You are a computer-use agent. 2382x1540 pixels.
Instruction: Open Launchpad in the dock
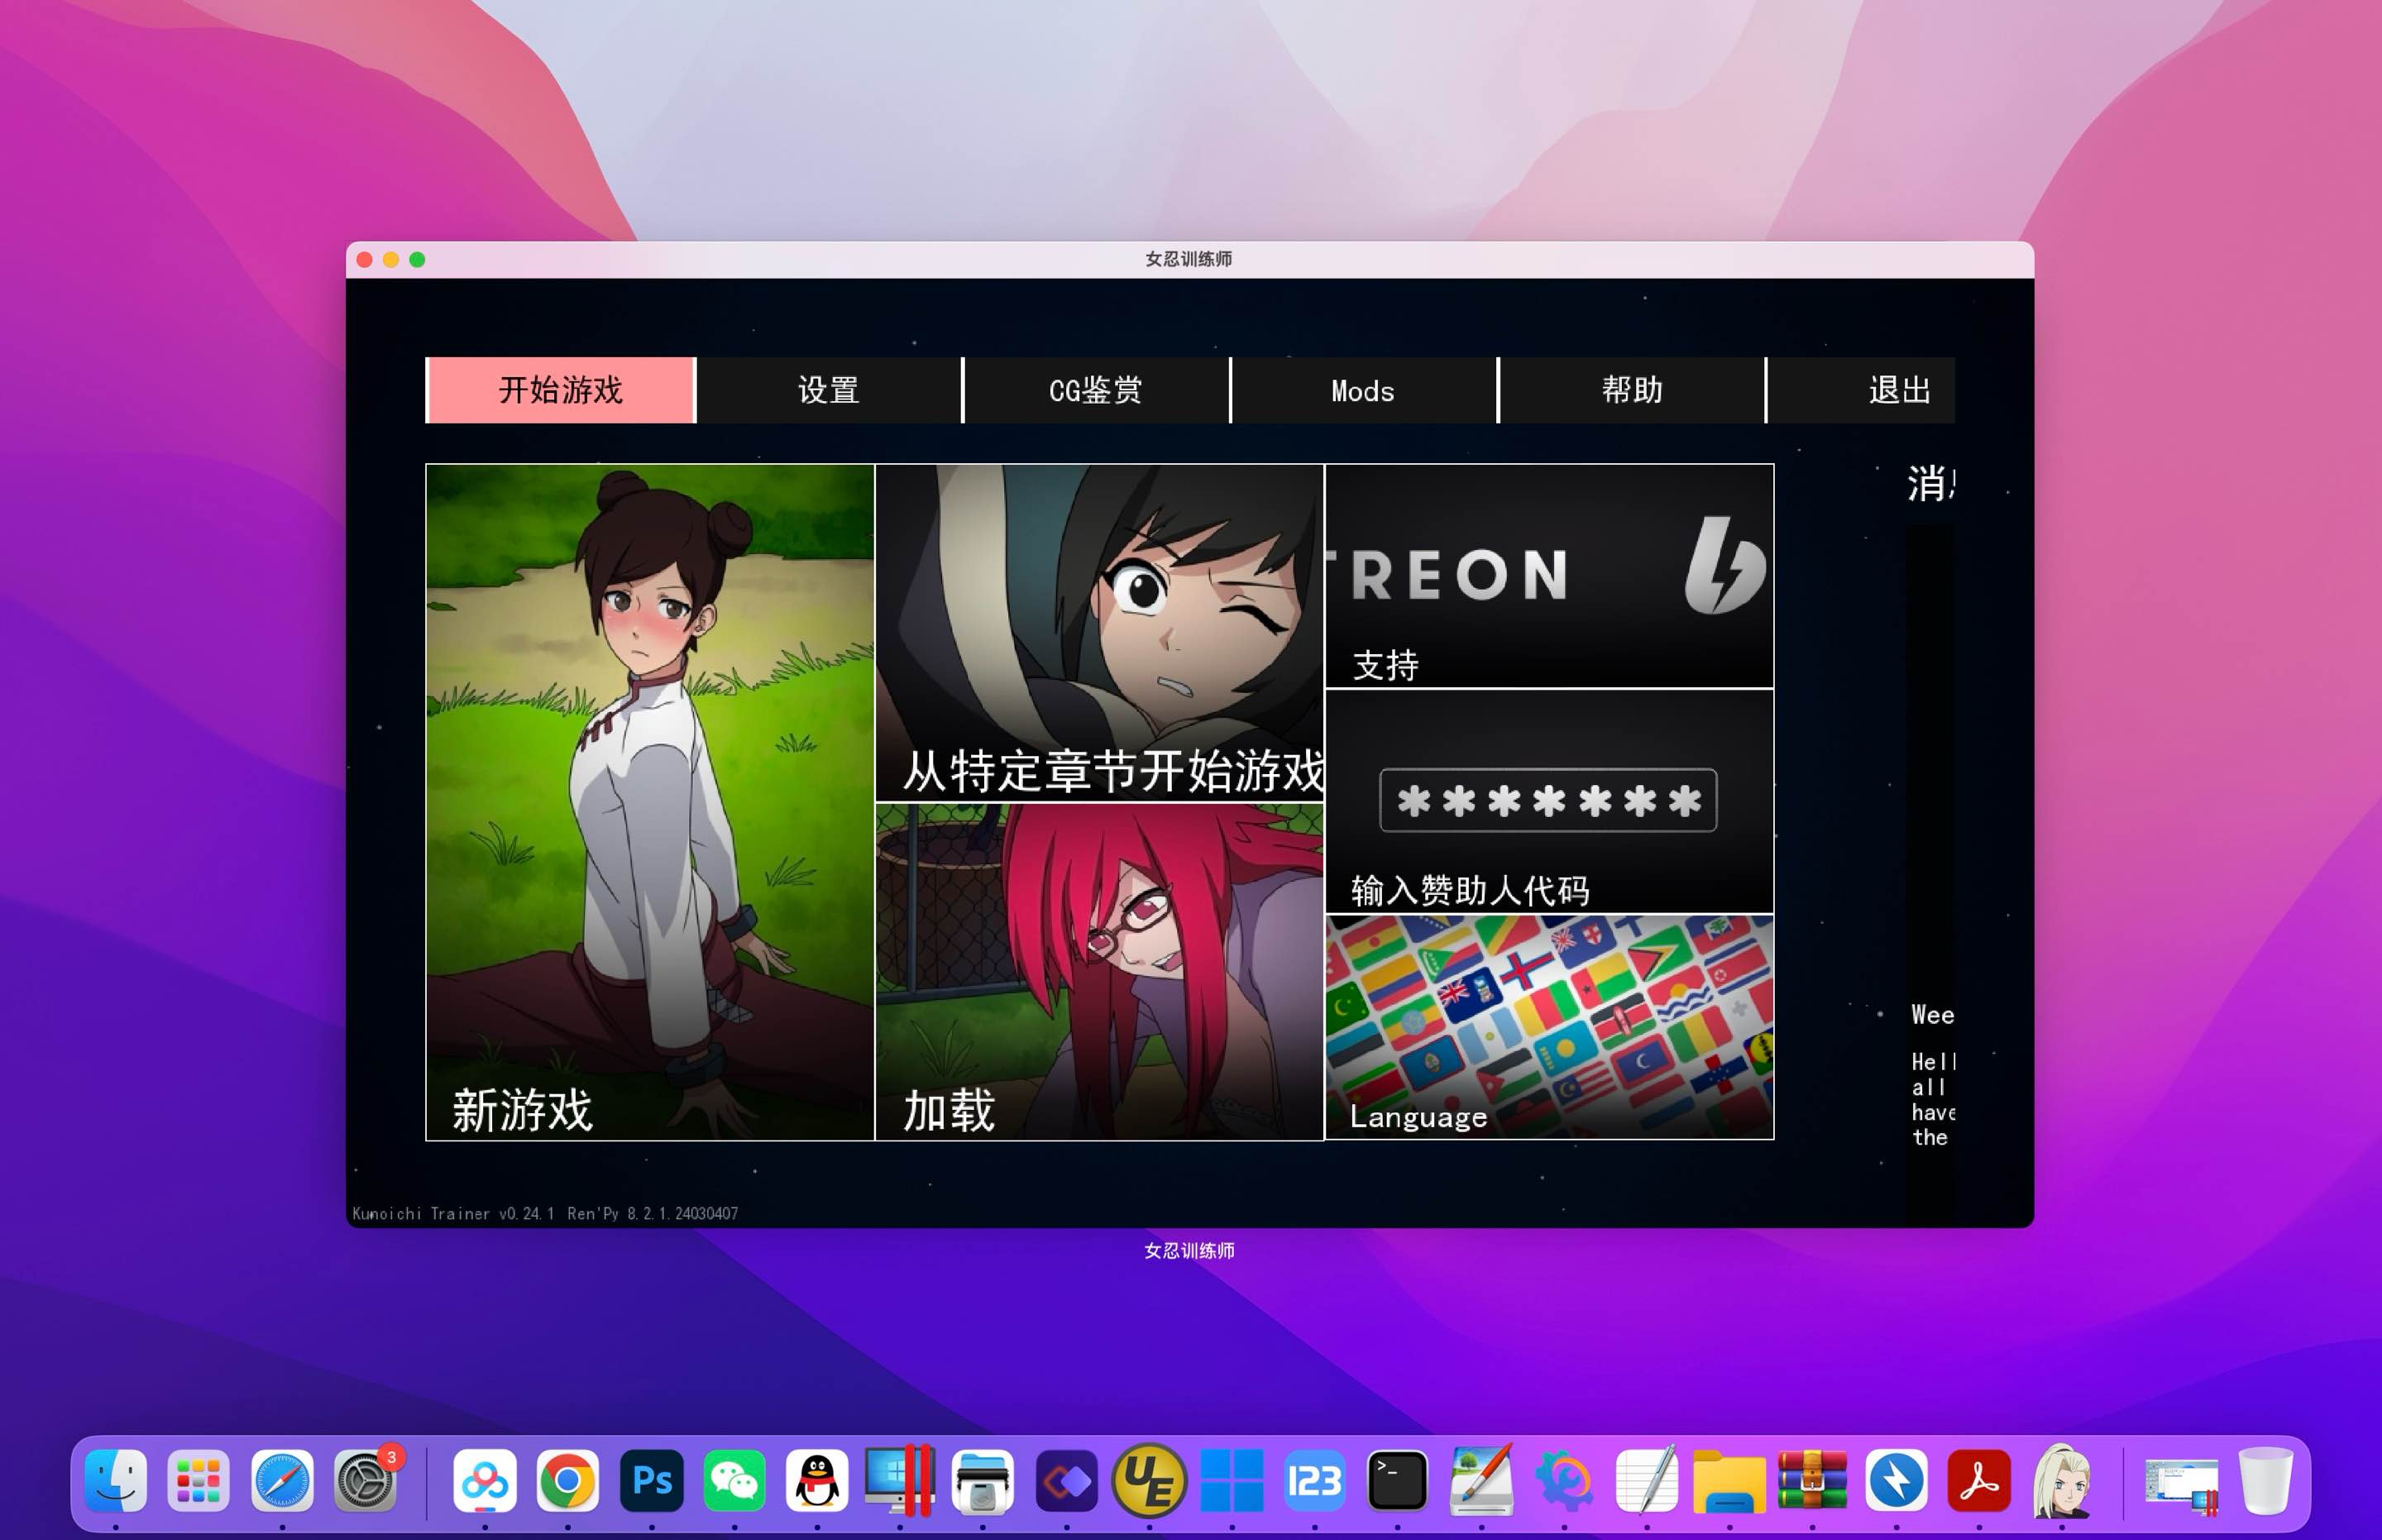(x=199, y=1480)
